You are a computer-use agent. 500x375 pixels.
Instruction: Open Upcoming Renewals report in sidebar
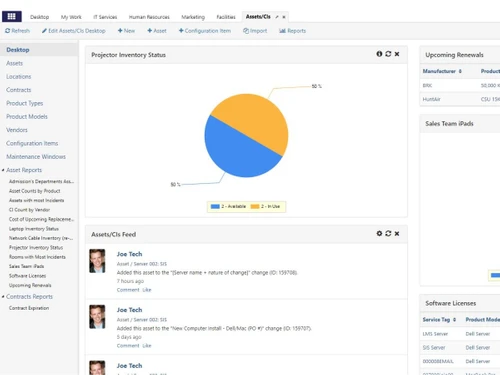(30, 285)
